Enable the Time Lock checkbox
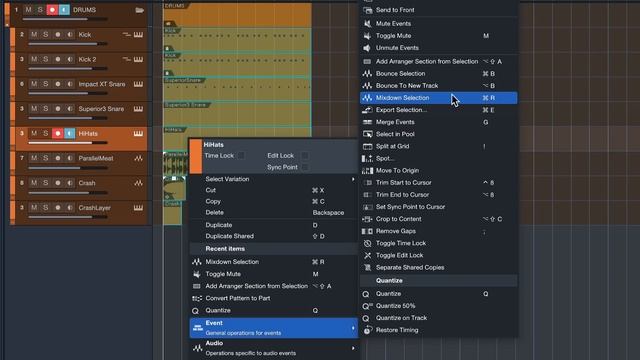The image size is (640, 360). coord(241,156)
